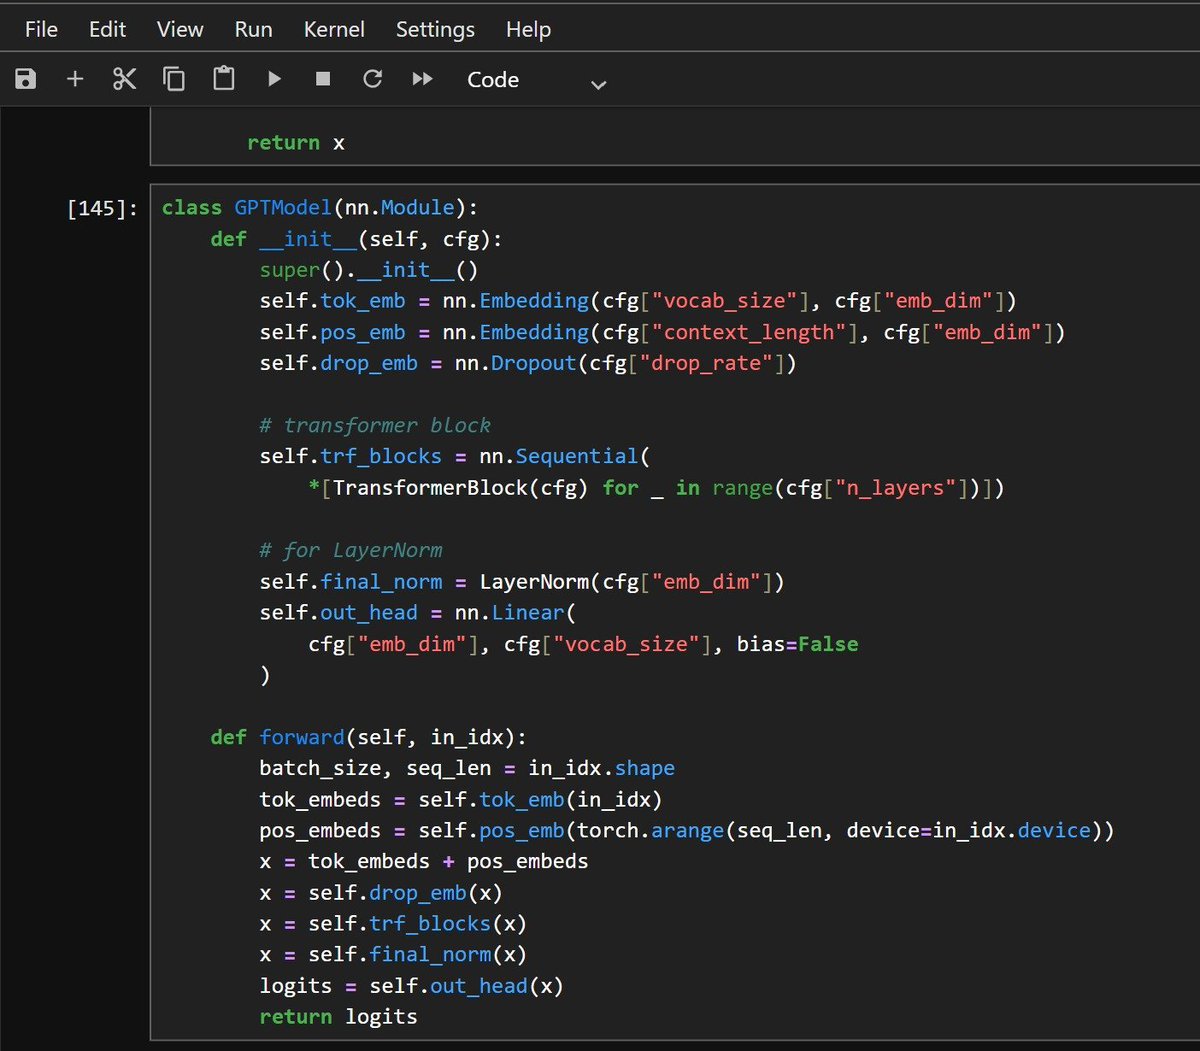
Task: Click the 'x = self.drop_emb(x)' line
Action: [x=381, y=892]
